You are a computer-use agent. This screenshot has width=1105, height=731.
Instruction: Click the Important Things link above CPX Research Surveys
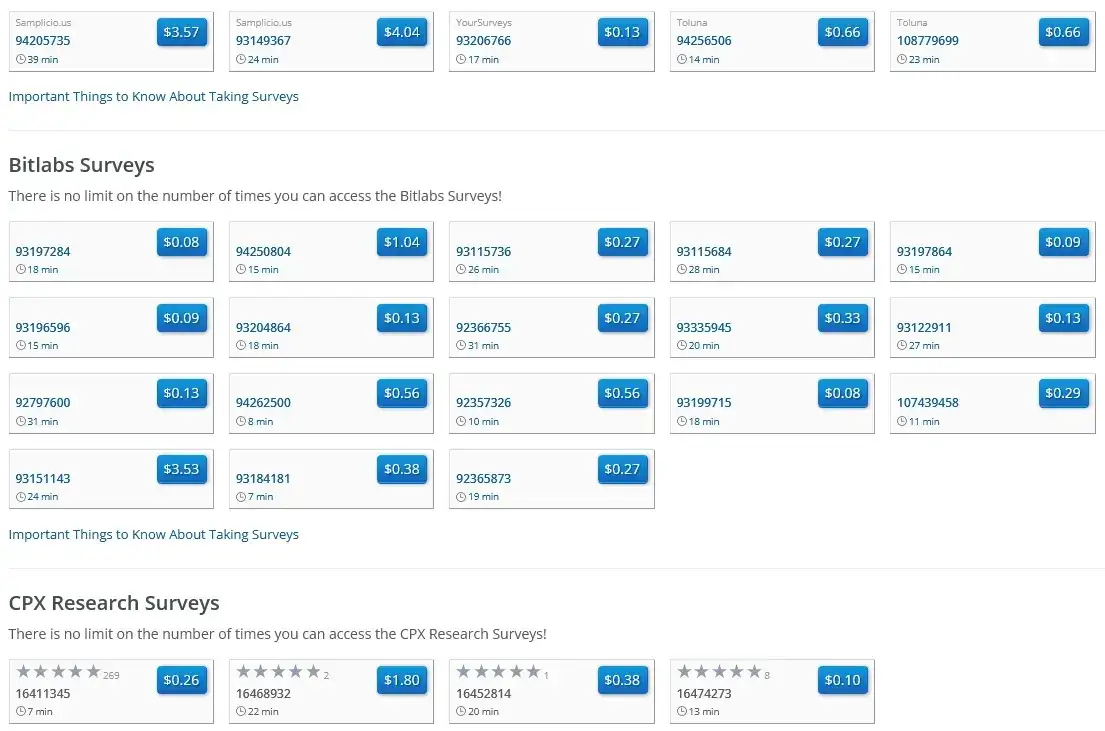(x=153, y=535)
